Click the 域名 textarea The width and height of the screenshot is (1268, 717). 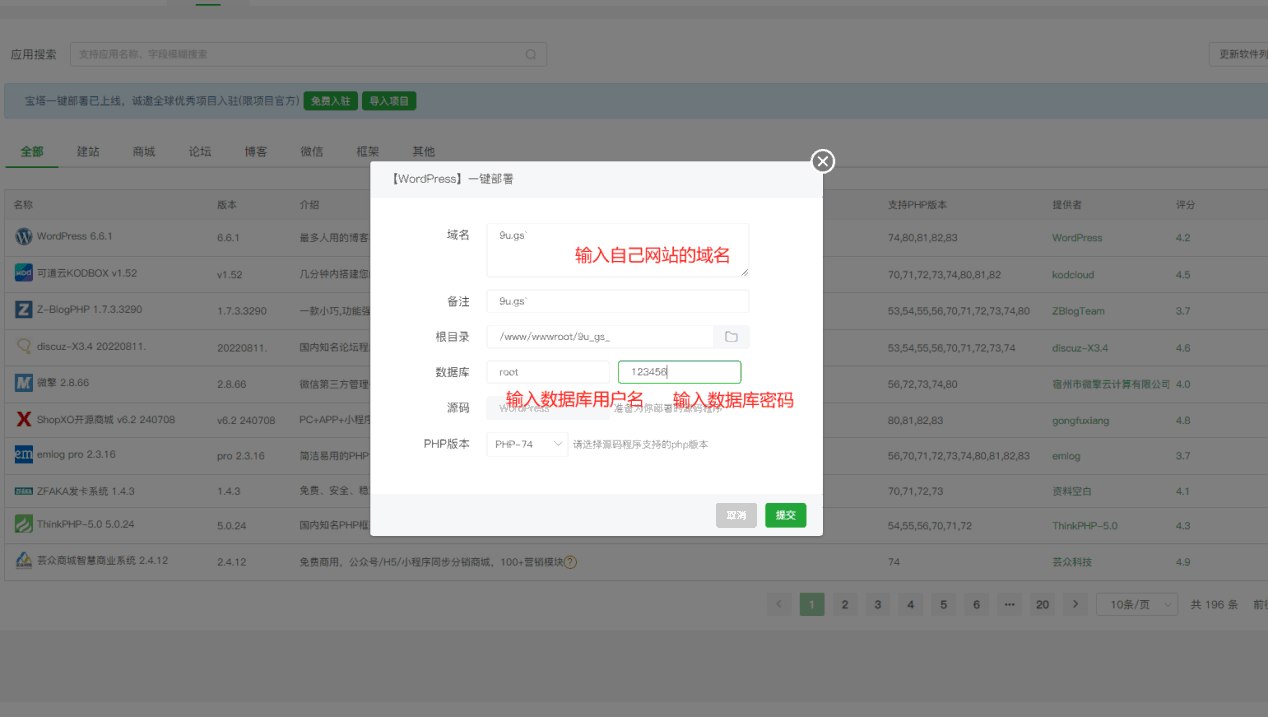[618, 250]
